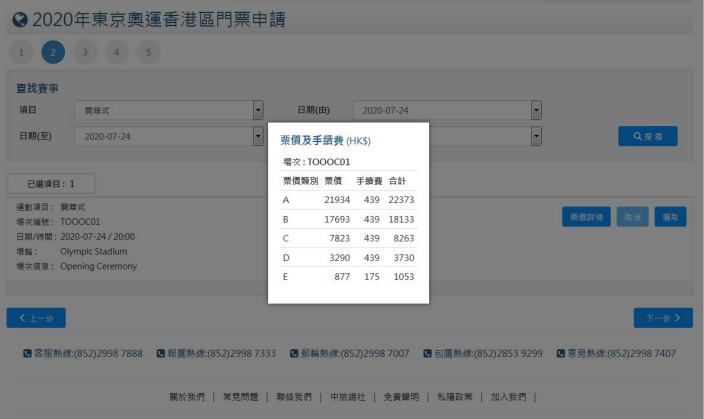The width and height of the screenshot is (704, 419).
Task: Open step 4 circle
Action: [x=117, y=52]
